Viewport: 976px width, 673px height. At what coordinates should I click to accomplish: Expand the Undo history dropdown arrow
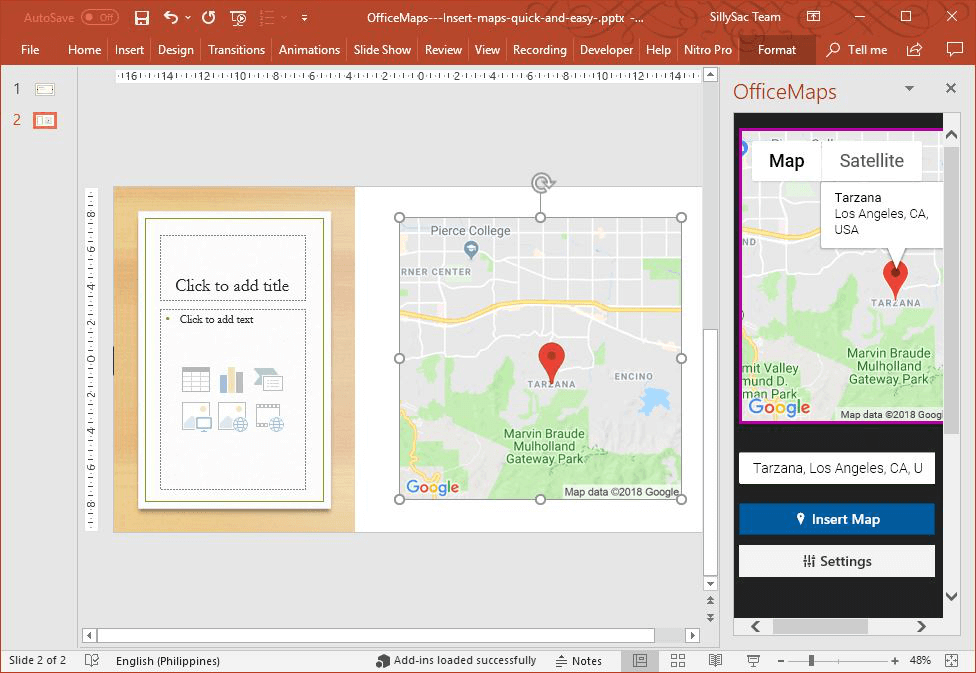pyautogui.click(x=188, y=18)
